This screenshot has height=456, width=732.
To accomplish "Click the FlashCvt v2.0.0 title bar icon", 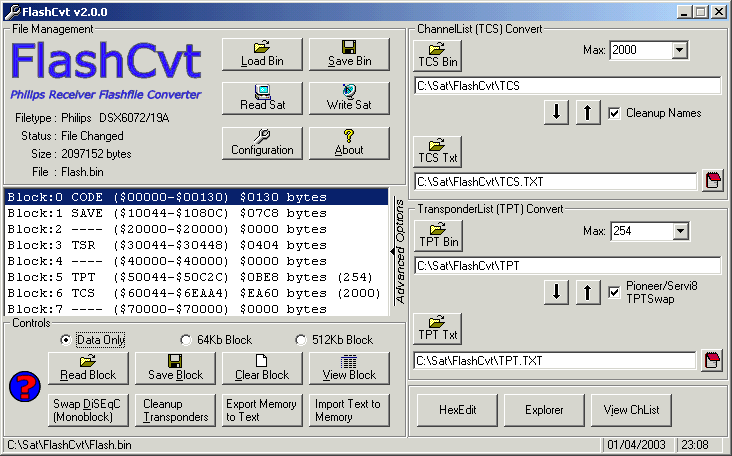I will click(13, 11).
